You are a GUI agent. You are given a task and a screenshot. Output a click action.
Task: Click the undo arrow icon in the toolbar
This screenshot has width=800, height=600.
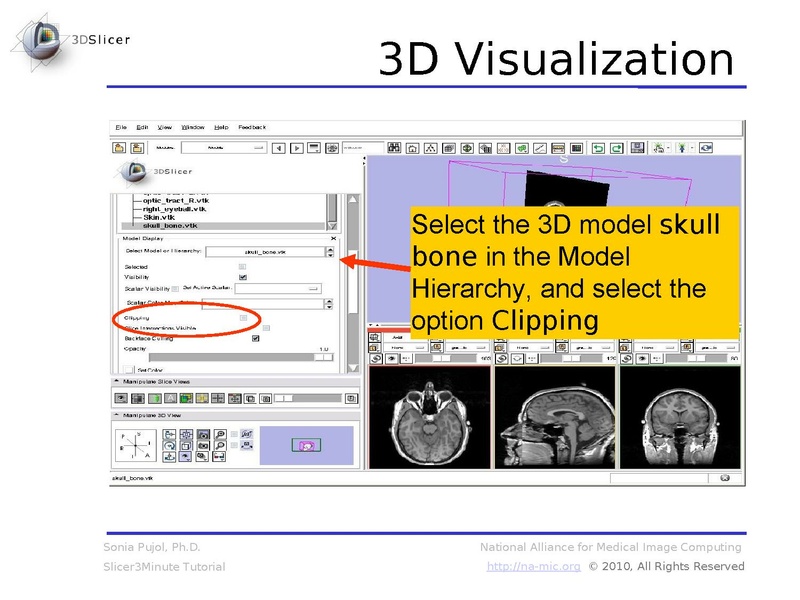tap(599, 147)
